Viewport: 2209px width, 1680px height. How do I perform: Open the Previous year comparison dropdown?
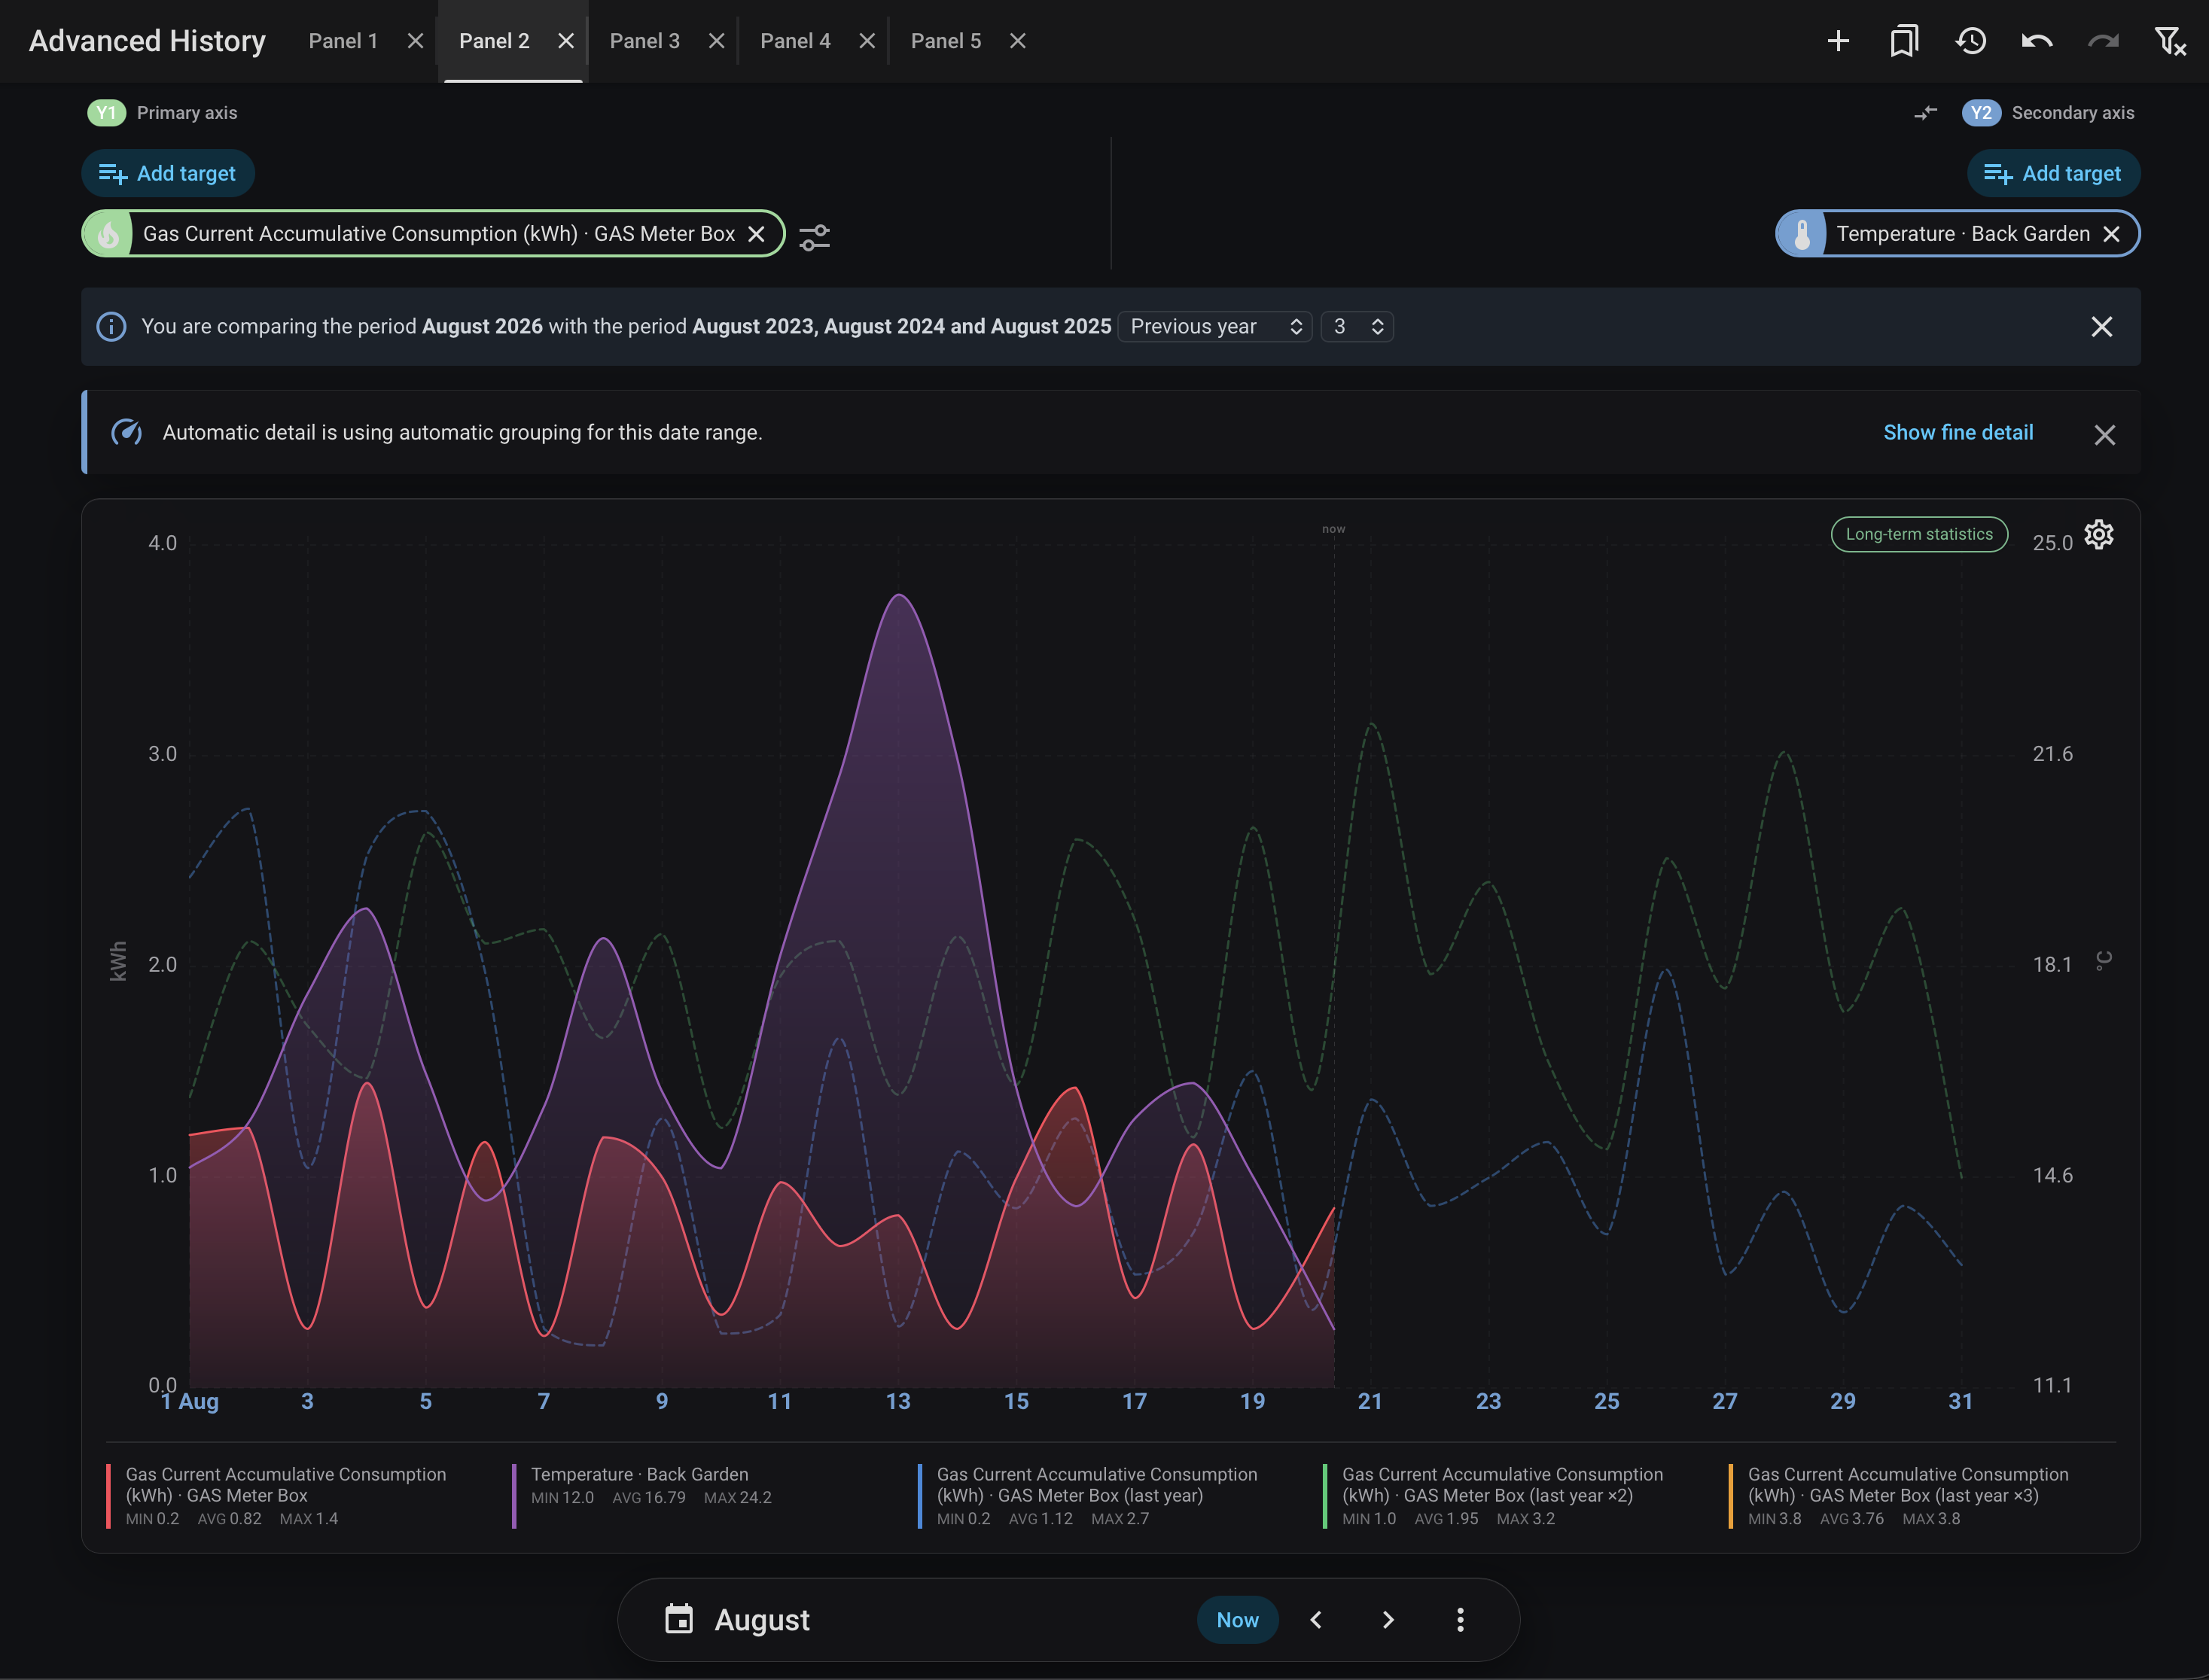tap(1215, 327)
